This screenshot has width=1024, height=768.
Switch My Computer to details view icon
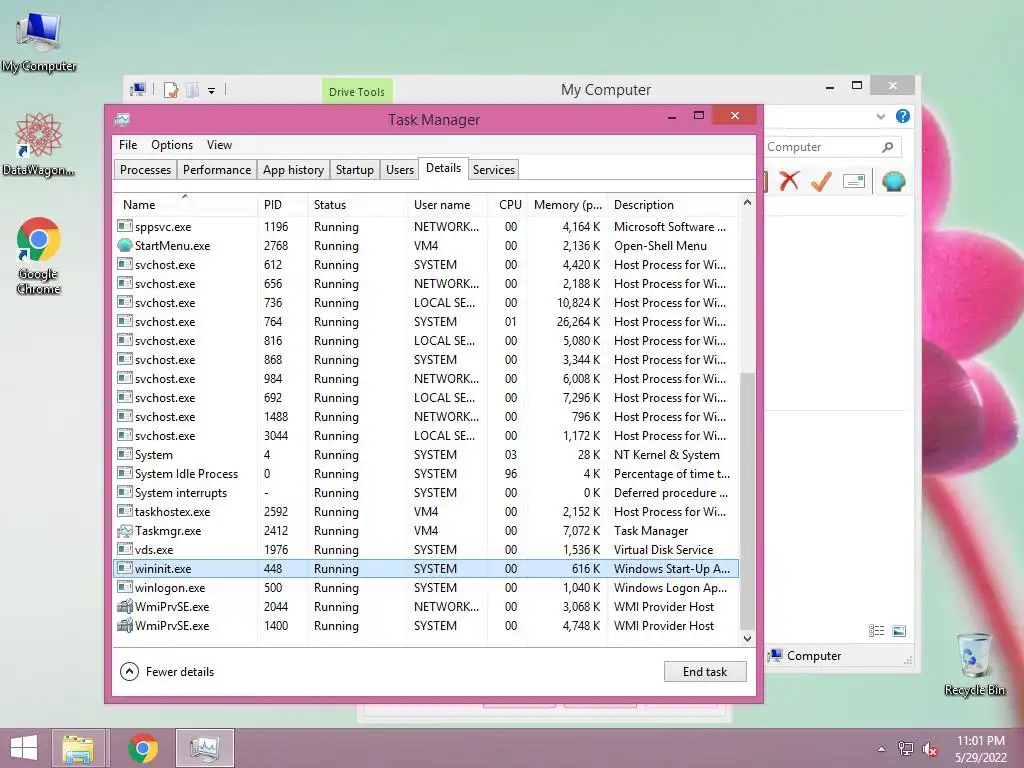(876, 630)
